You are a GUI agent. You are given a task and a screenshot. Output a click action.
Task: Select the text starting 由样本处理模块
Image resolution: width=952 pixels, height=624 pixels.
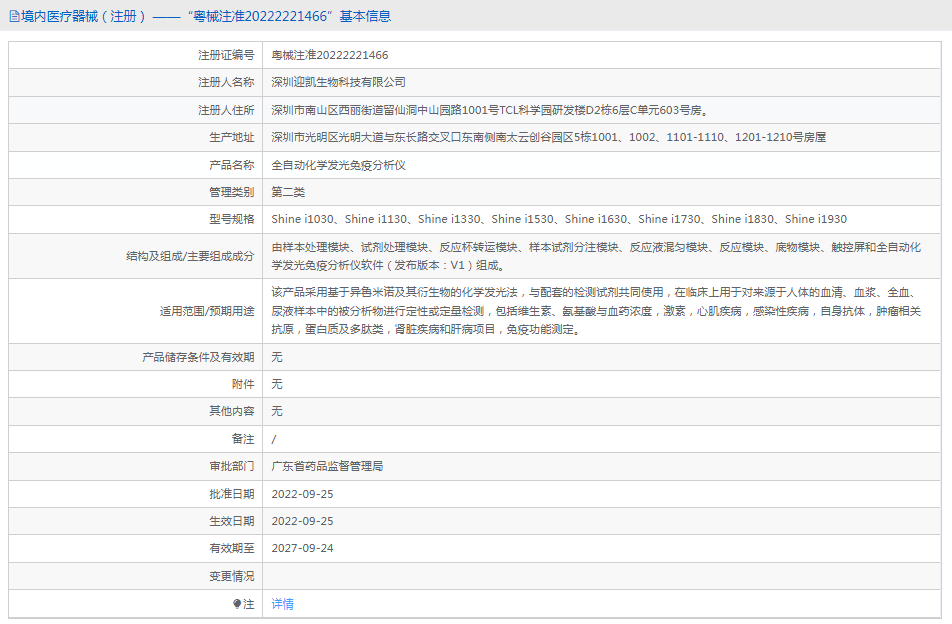pyautogui.click(x=596, y=256)
